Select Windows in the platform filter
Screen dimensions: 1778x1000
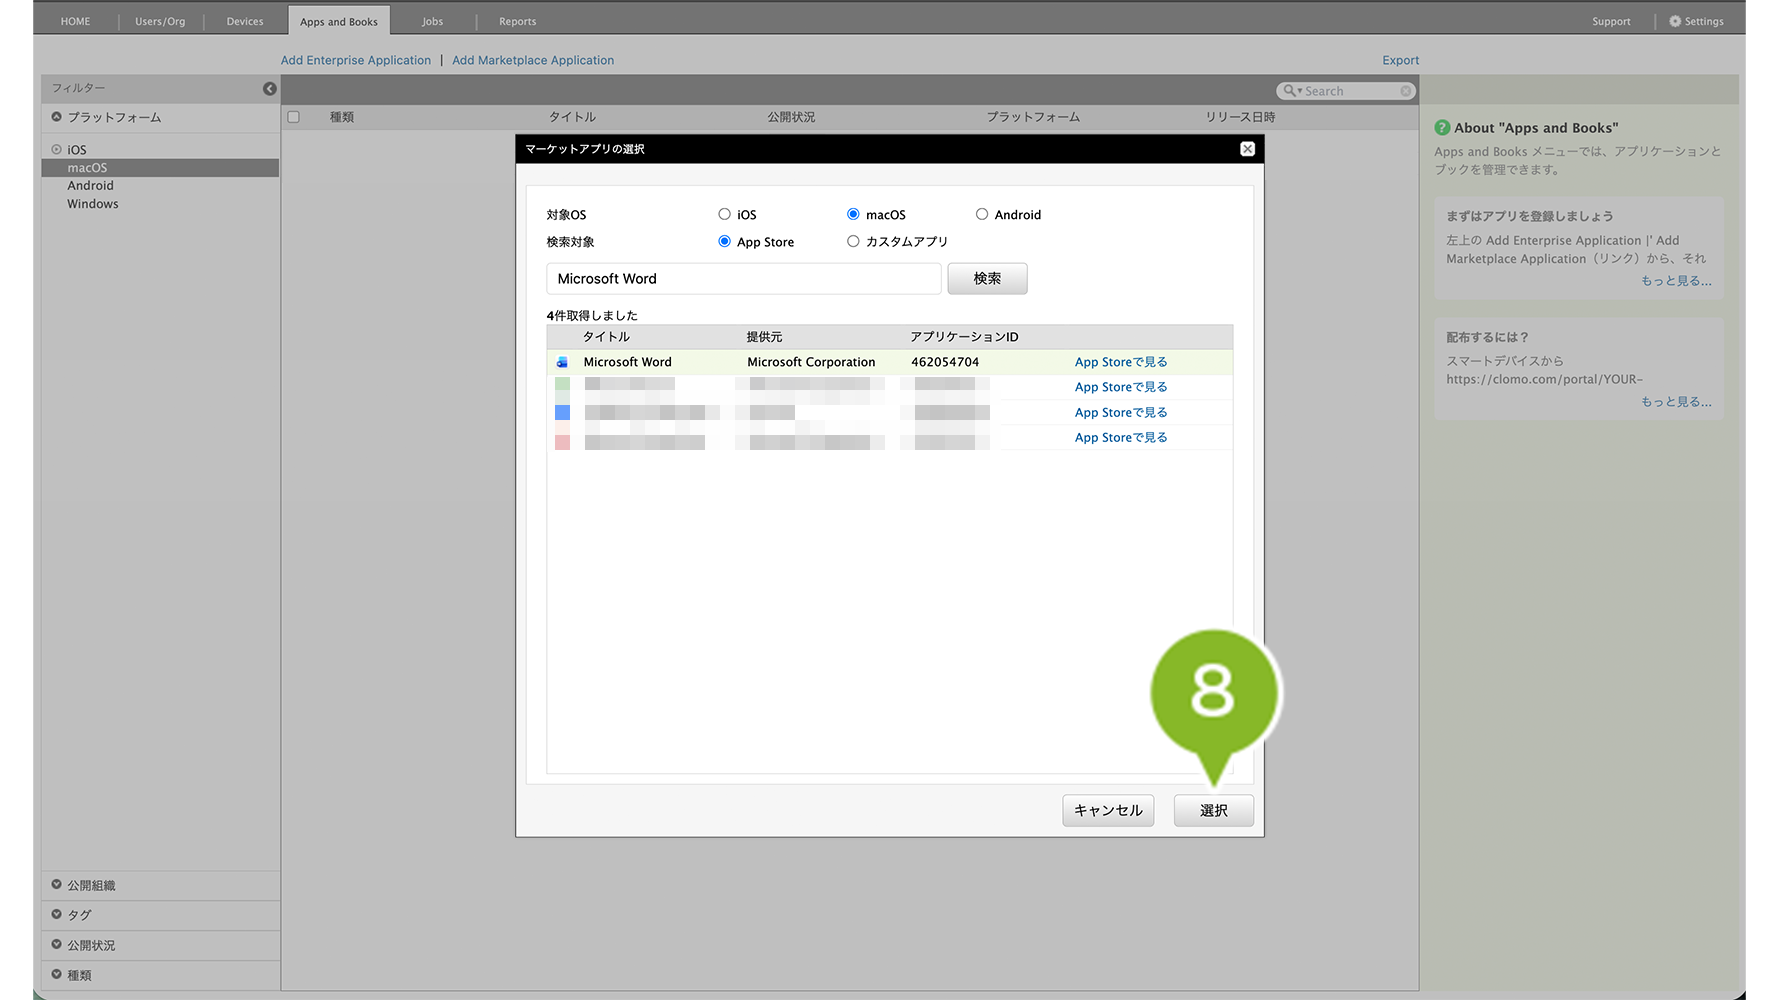(x=93, y=204)
